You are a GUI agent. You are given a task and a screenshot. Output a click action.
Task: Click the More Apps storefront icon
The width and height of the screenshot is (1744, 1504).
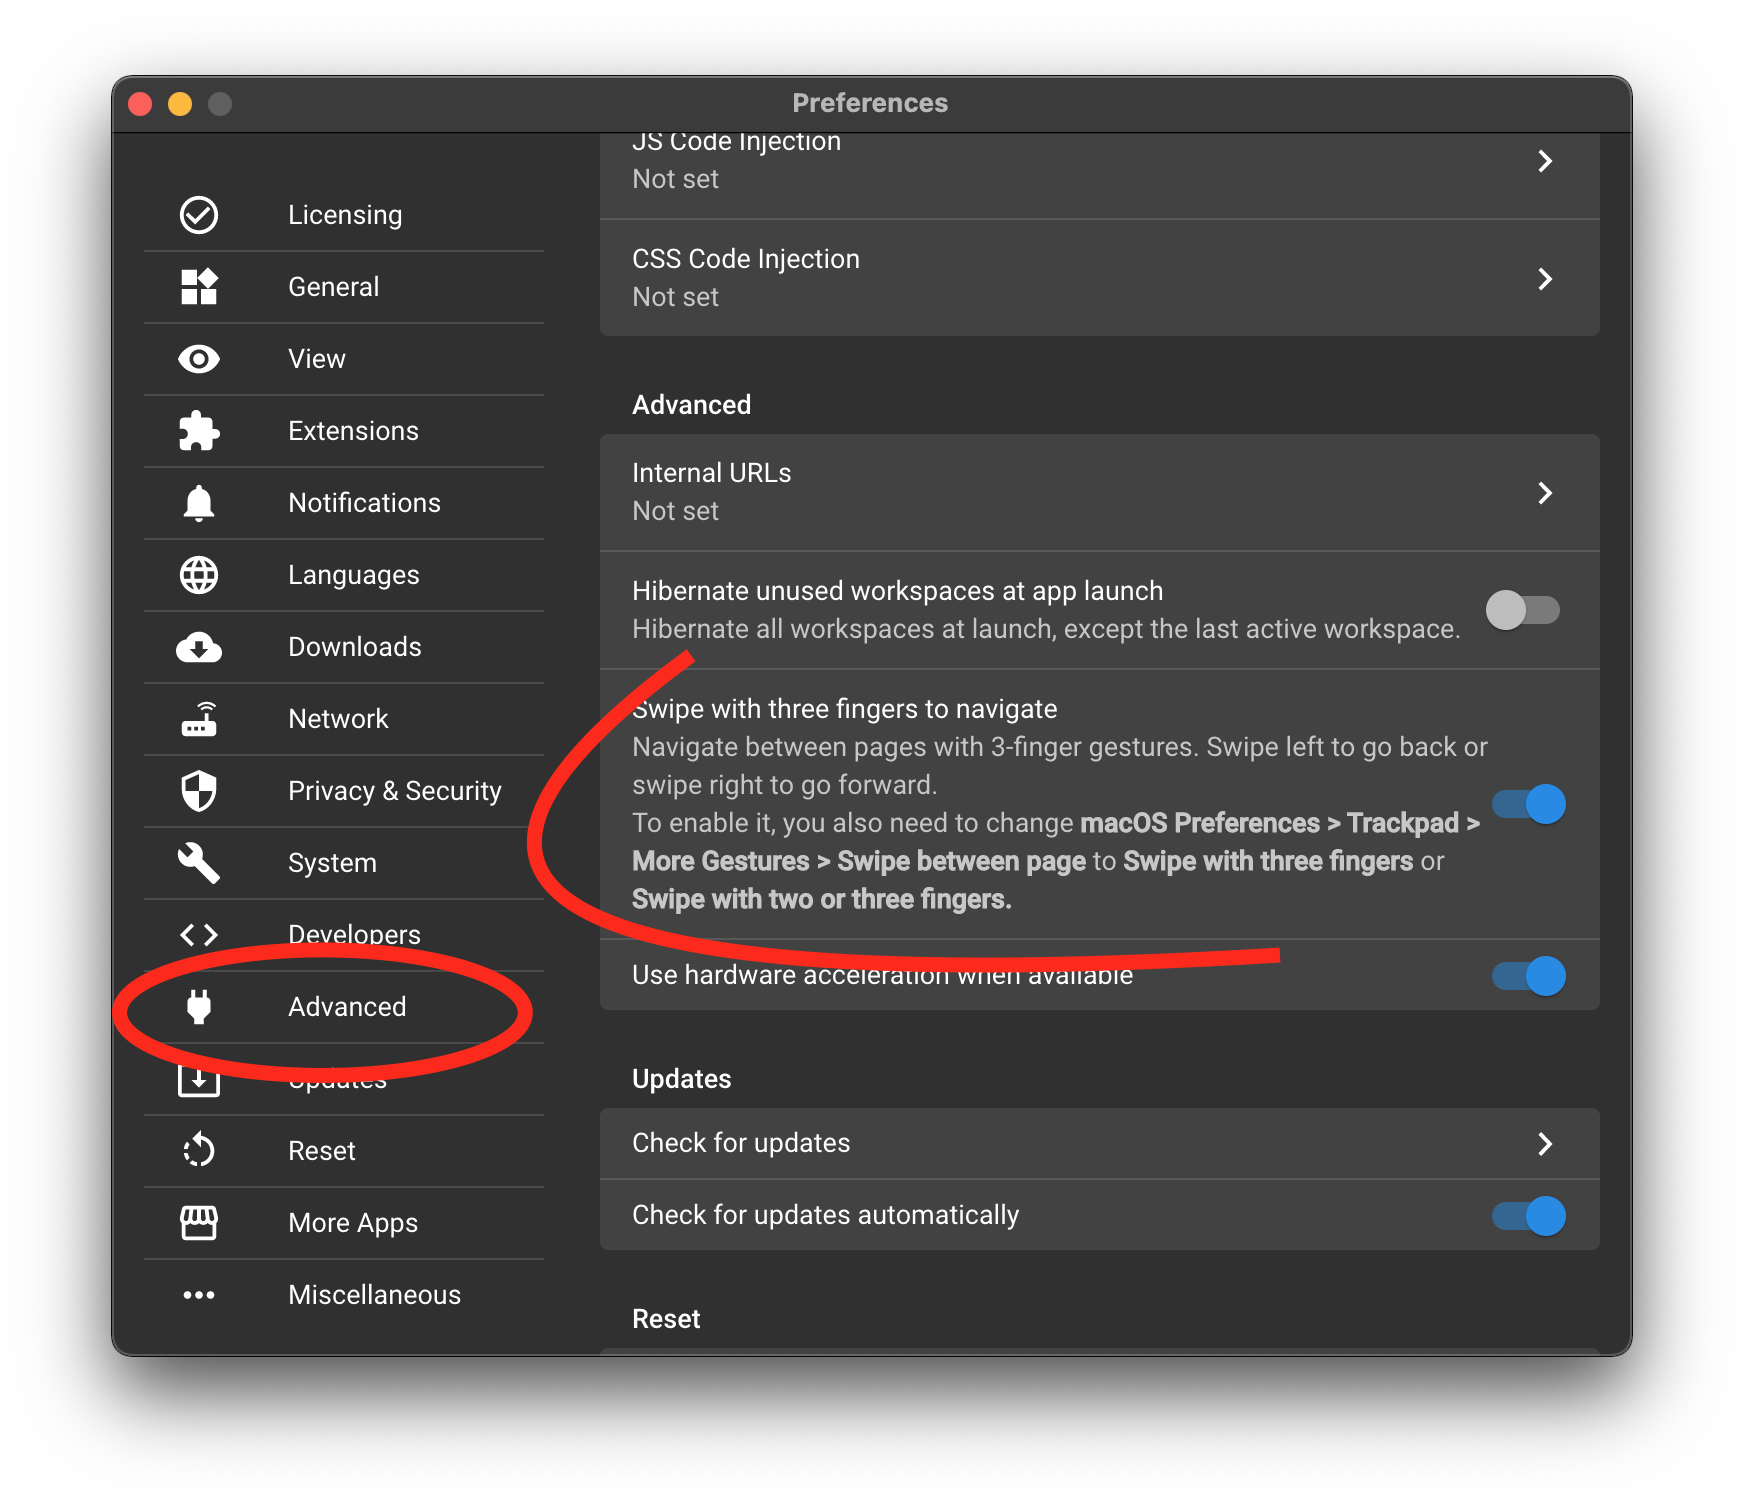tap(199, 1222)
